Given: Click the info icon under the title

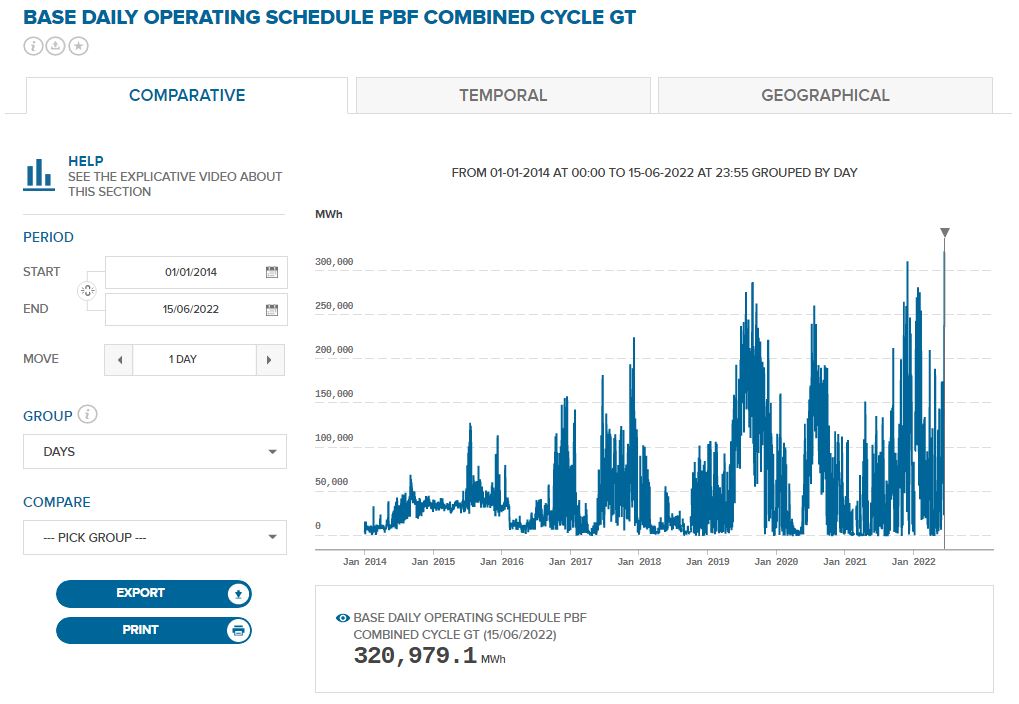Looking at the screenshot, I should pos(33,46).
